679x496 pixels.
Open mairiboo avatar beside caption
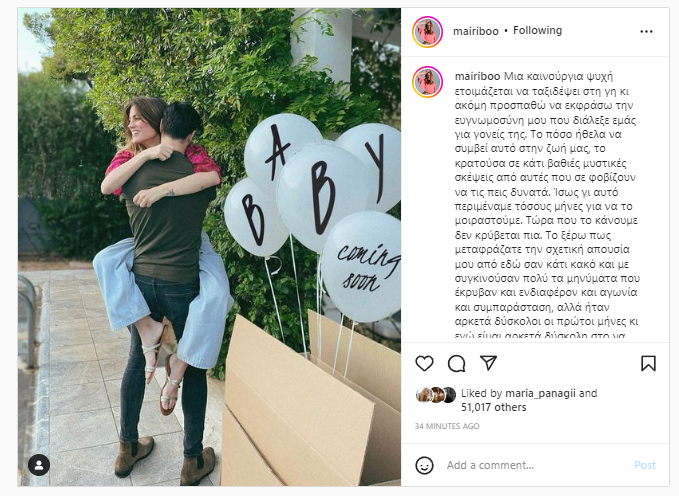[x=427, y=82]
